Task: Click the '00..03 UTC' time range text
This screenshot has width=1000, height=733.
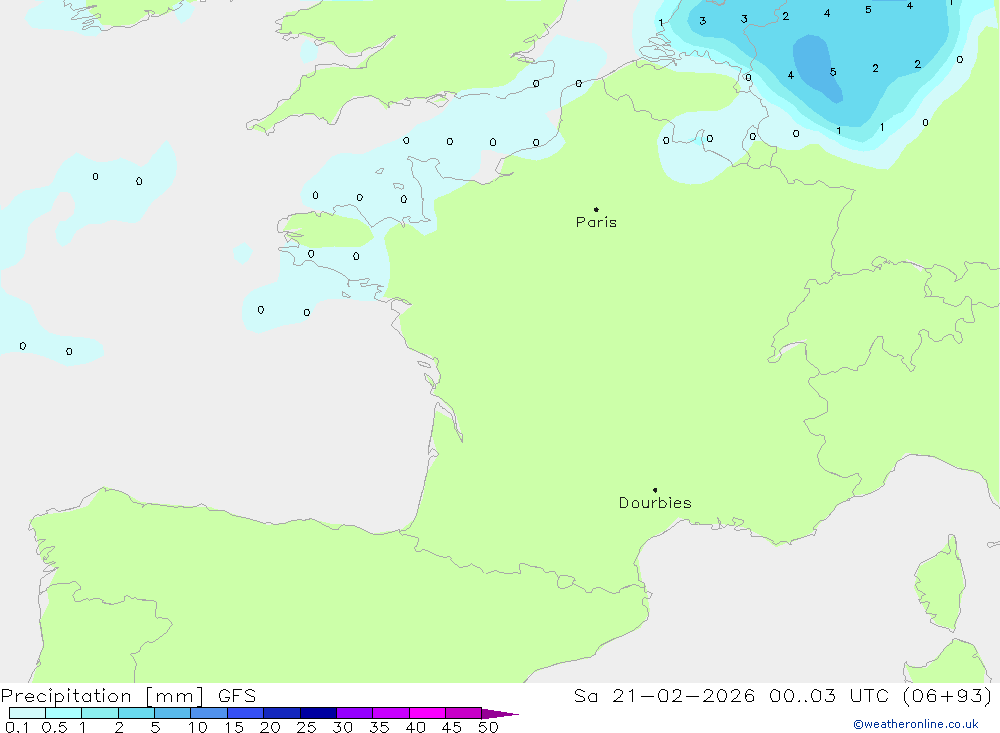Action: (x=829, y=695)
